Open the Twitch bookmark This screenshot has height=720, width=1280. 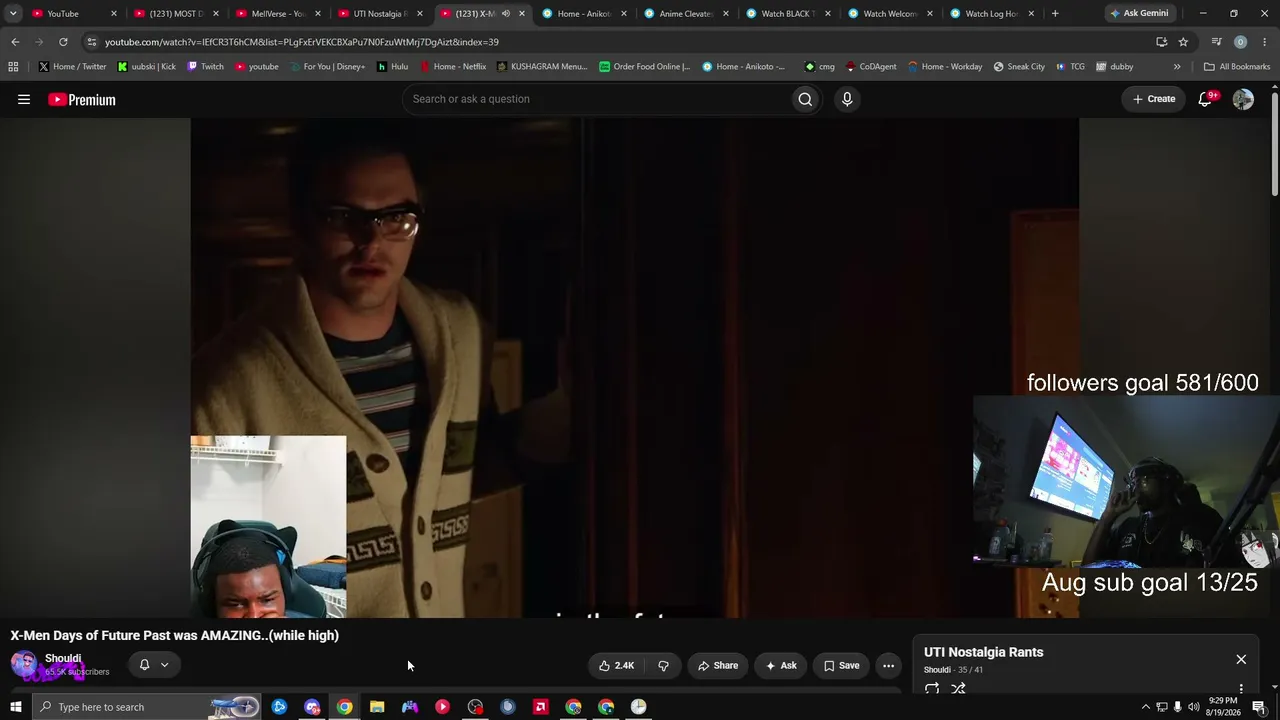click(206, 67)
